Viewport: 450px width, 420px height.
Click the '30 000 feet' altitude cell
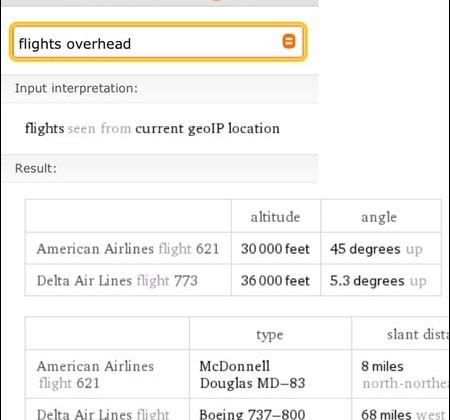(x=275, y=249)
